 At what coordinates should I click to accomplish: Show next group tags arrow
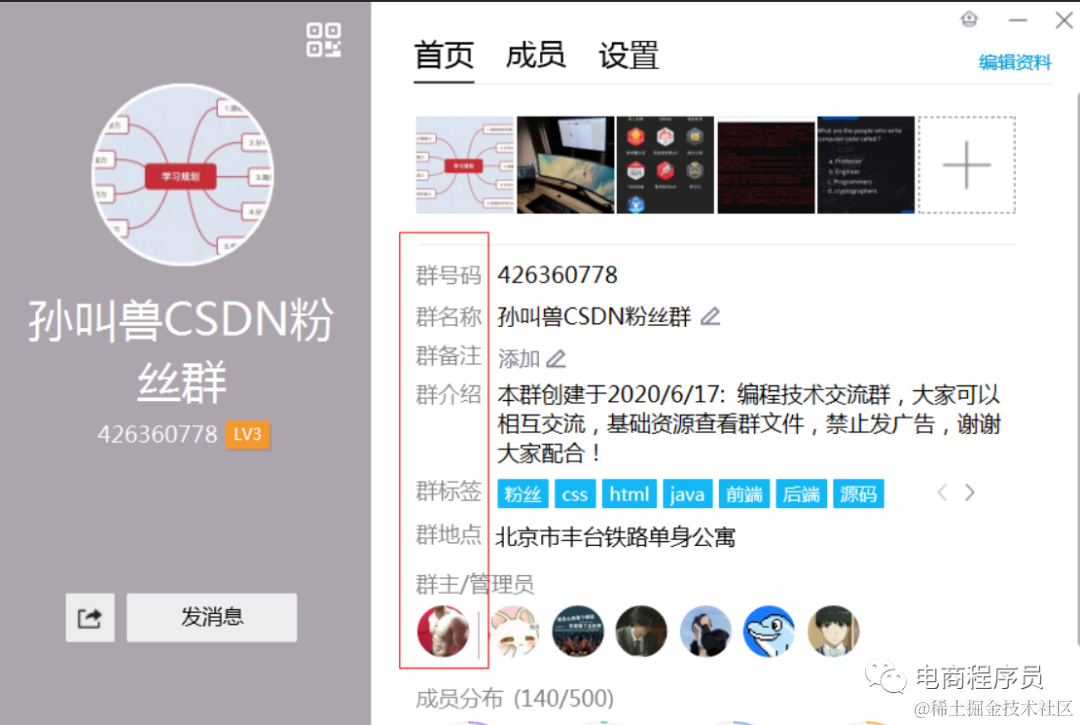click(x=970, y=492)
